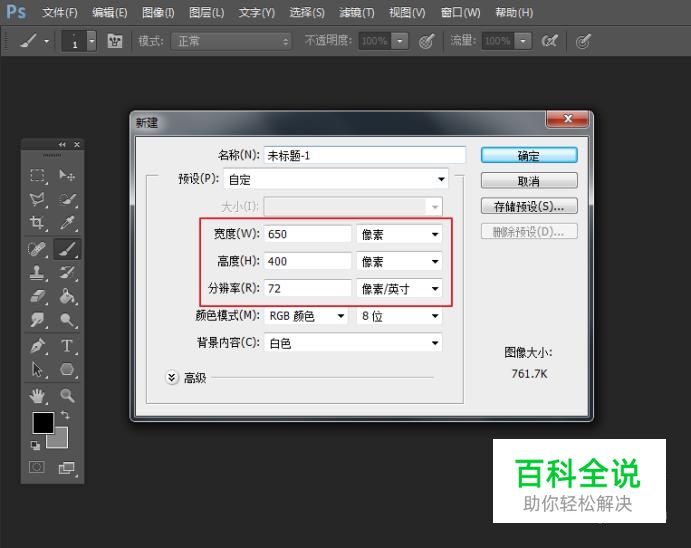Viewport: 691px width, 548px height.
Task: Open the flow slider dropdown
Action: pos(523,41)
